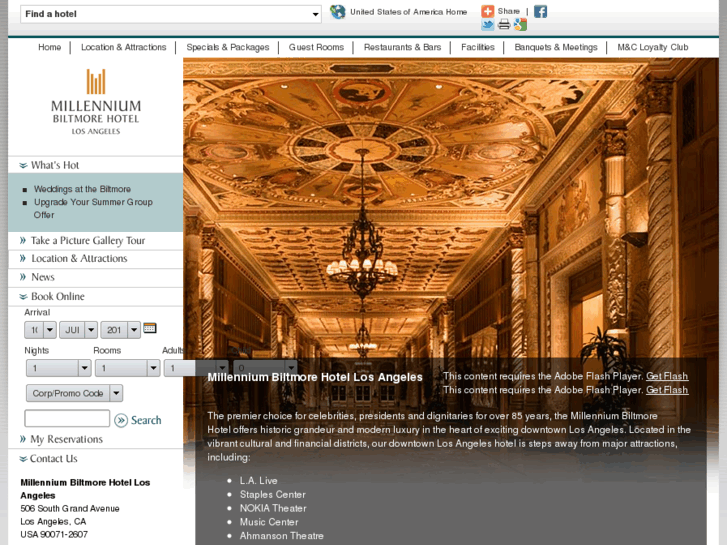Open the Corp/Promo Code dropdown
This screenshot has height=545, width=727.
tap(74, 393)
